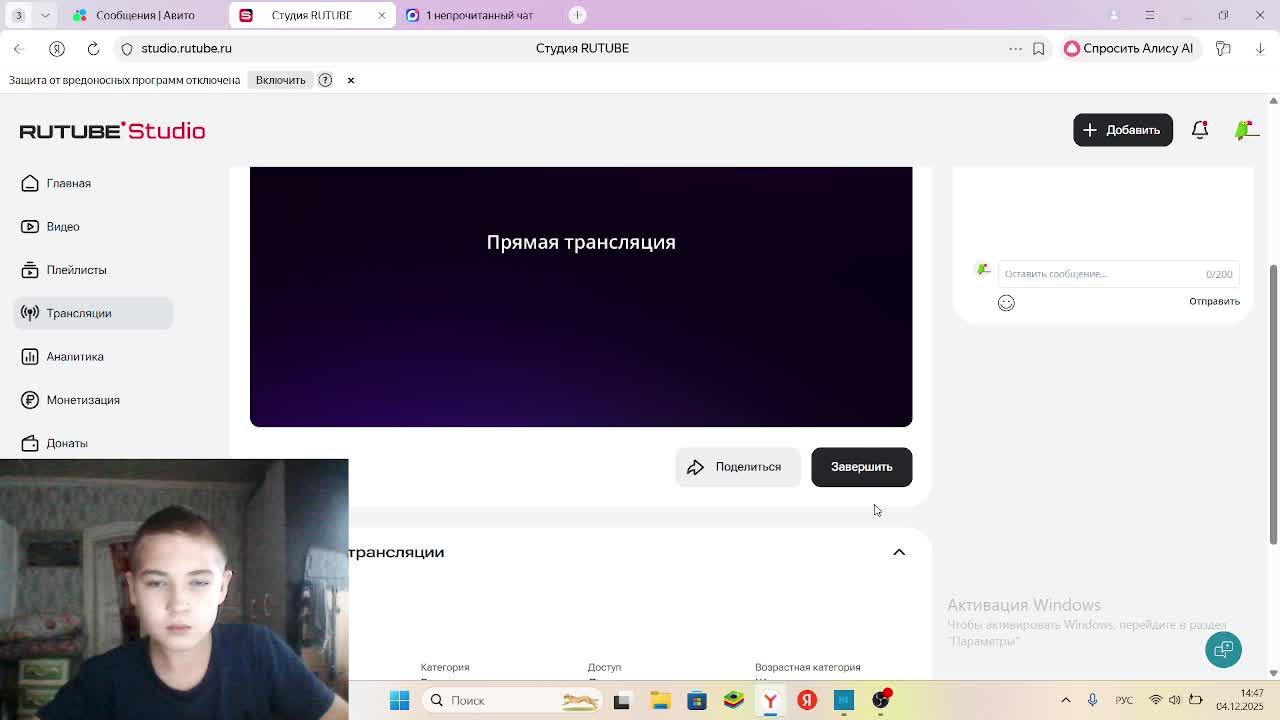This screenshot has width=1280, height=720.
Task: Open BlueStacks from taskbar
Action: point(734,700)
